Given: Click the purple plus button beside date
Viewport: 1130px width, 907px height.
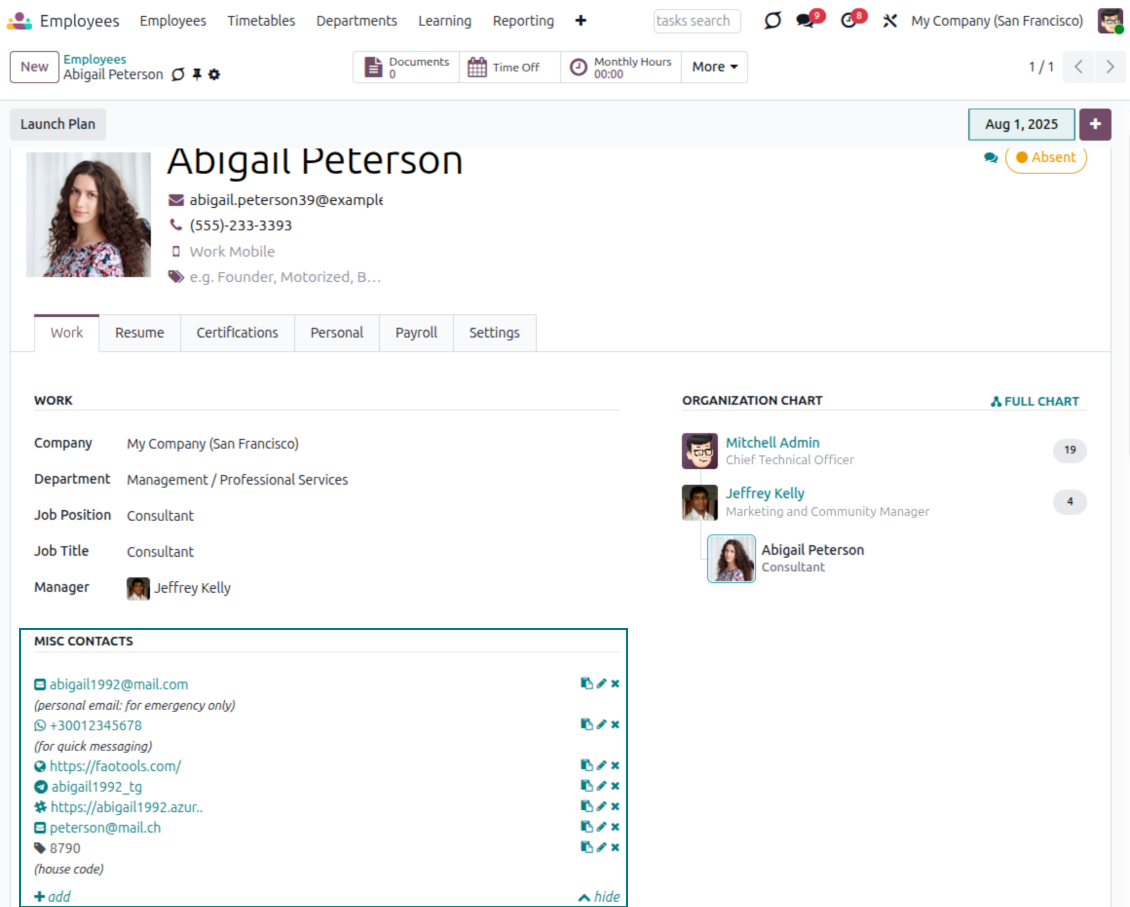Looking at the screenshot, I should 1095,124.
